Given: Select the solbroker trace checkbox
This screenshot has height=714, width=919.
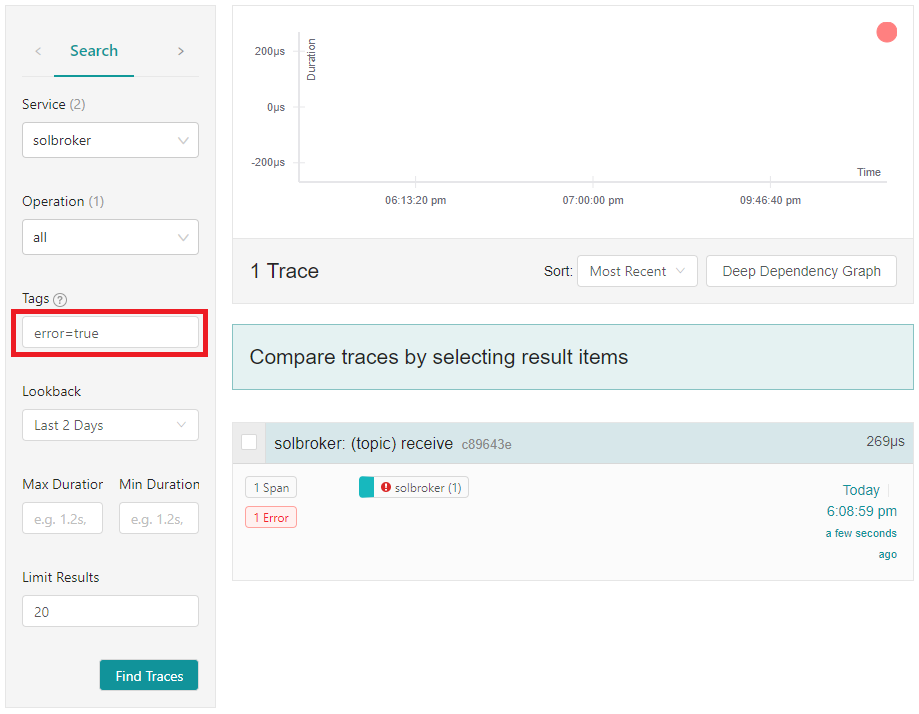Looking at the screenshot, I should coord(249,442).
